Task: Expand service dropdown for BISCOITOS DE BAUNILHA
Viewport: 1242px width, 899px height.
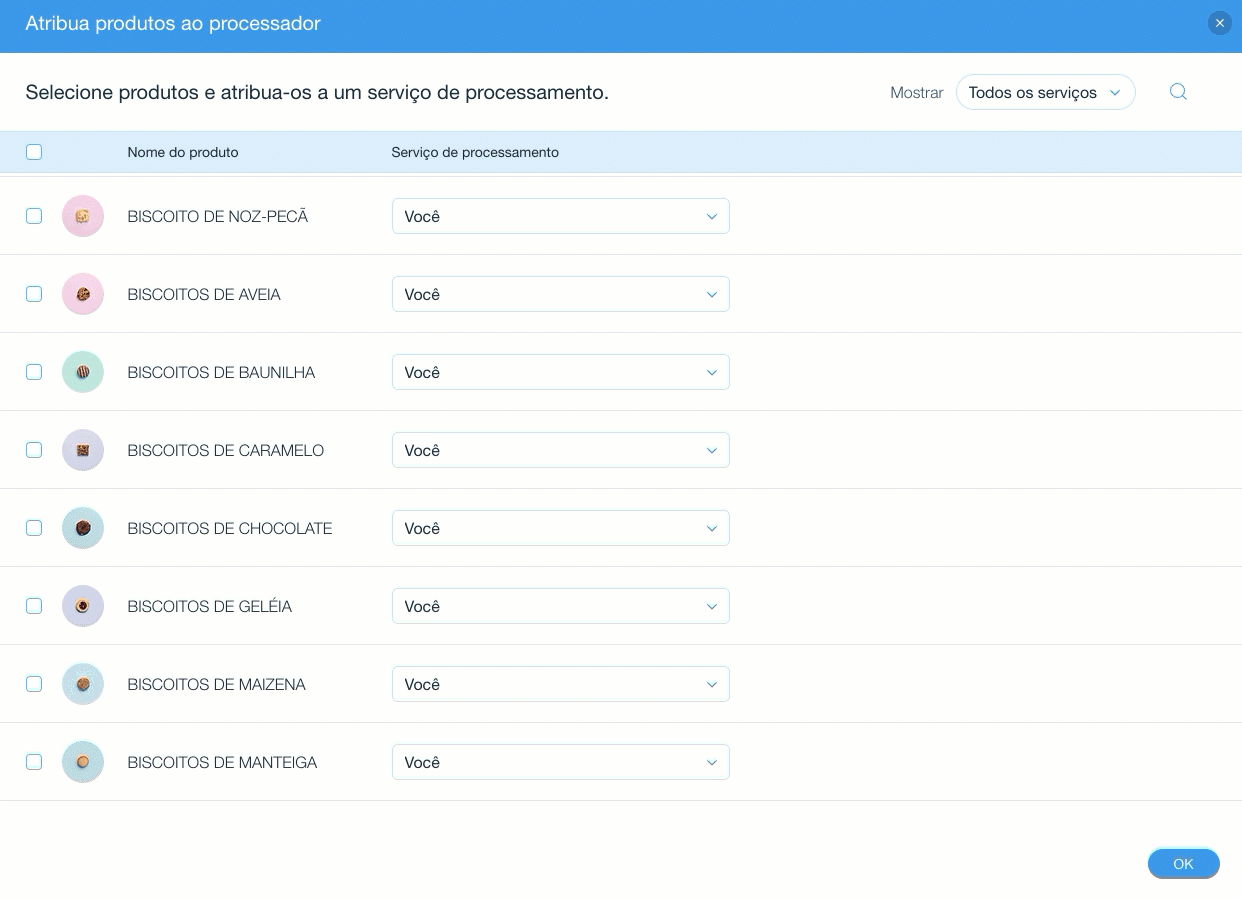Action: point(560,372)
